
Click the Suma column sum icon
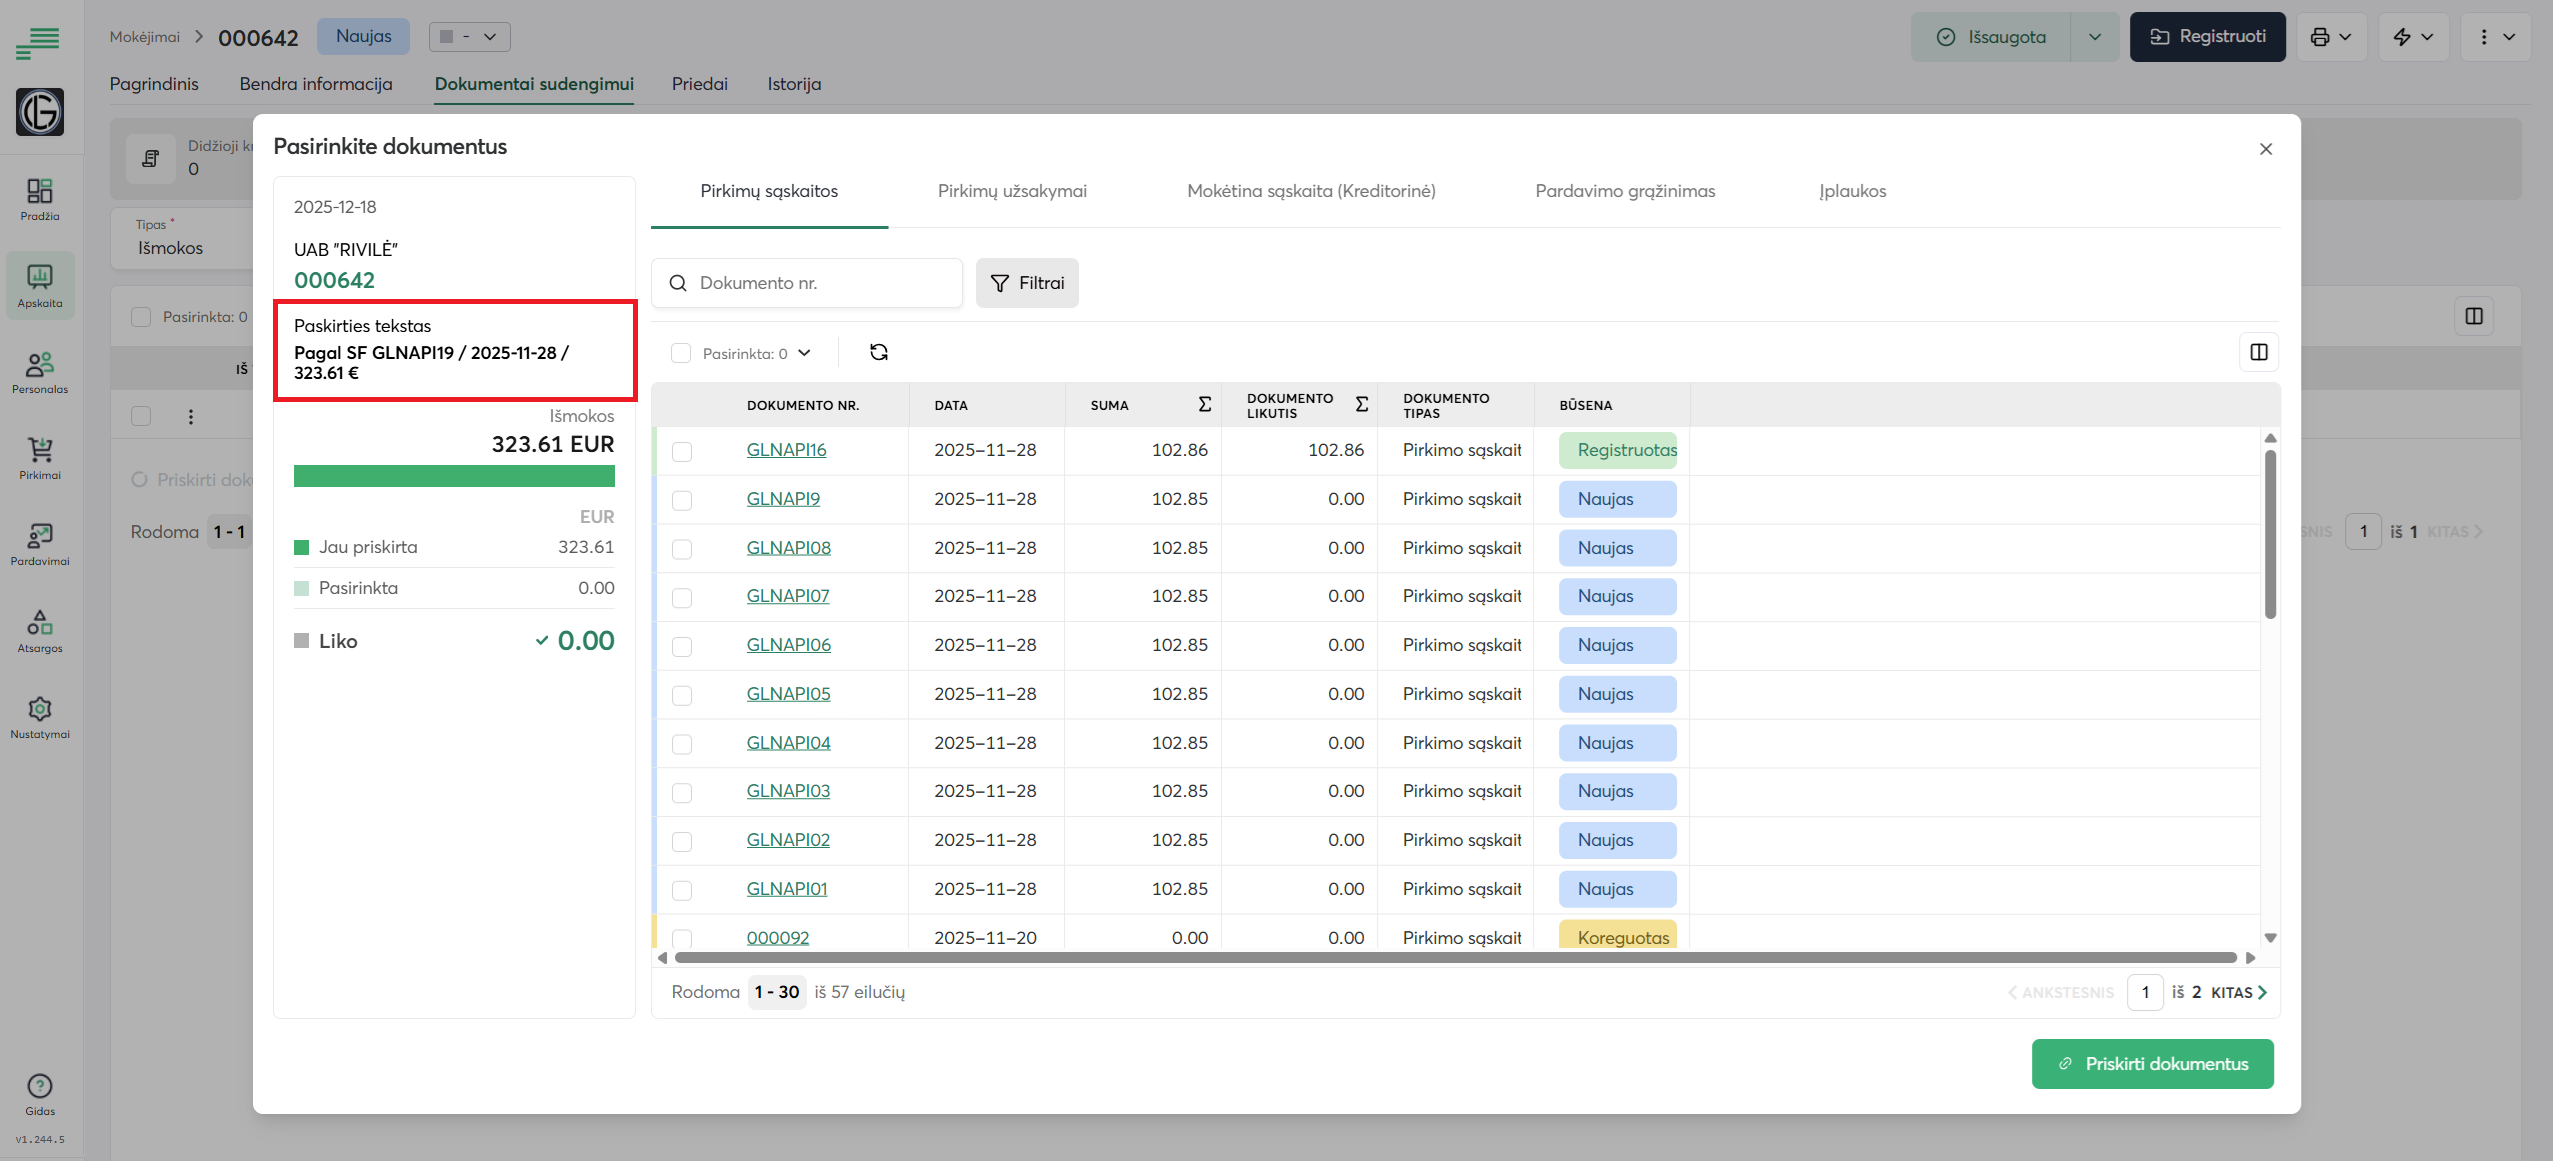coord(1204,404)
